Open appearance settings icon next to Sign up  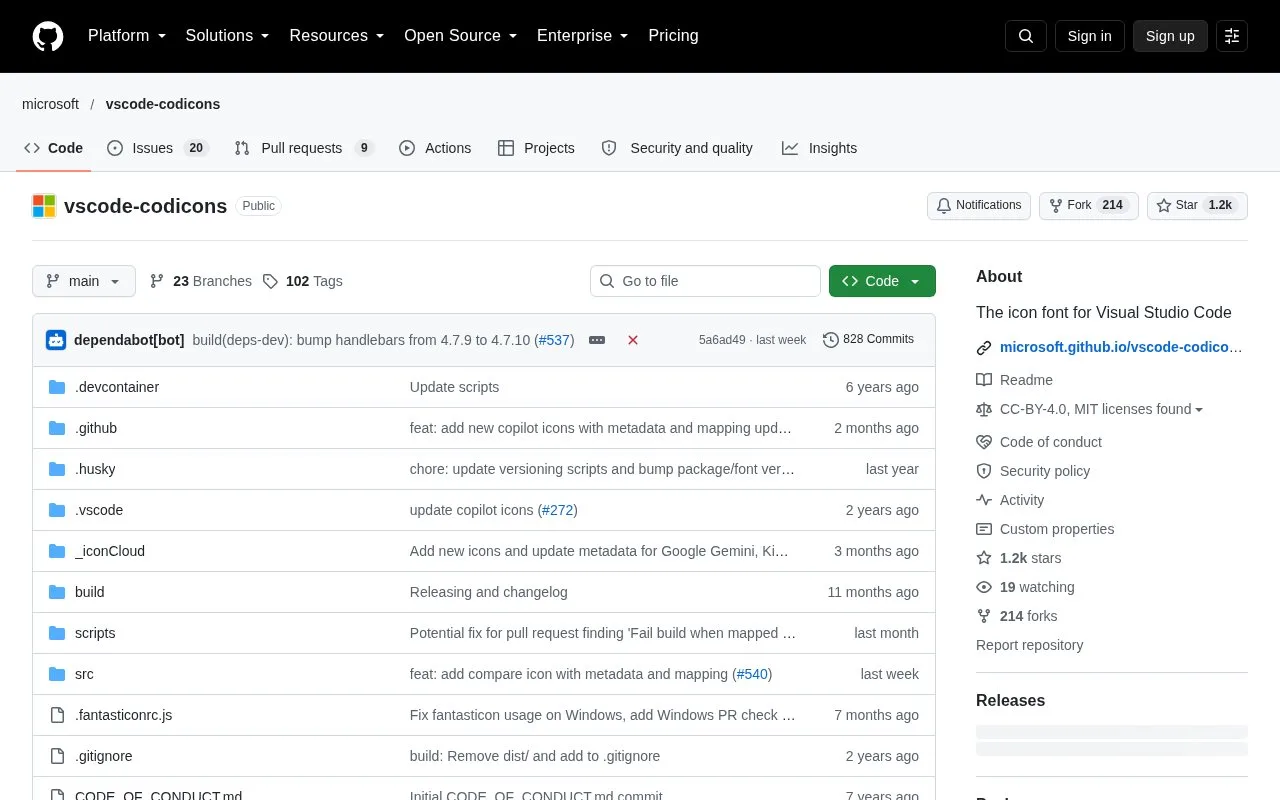(1232, 36)
